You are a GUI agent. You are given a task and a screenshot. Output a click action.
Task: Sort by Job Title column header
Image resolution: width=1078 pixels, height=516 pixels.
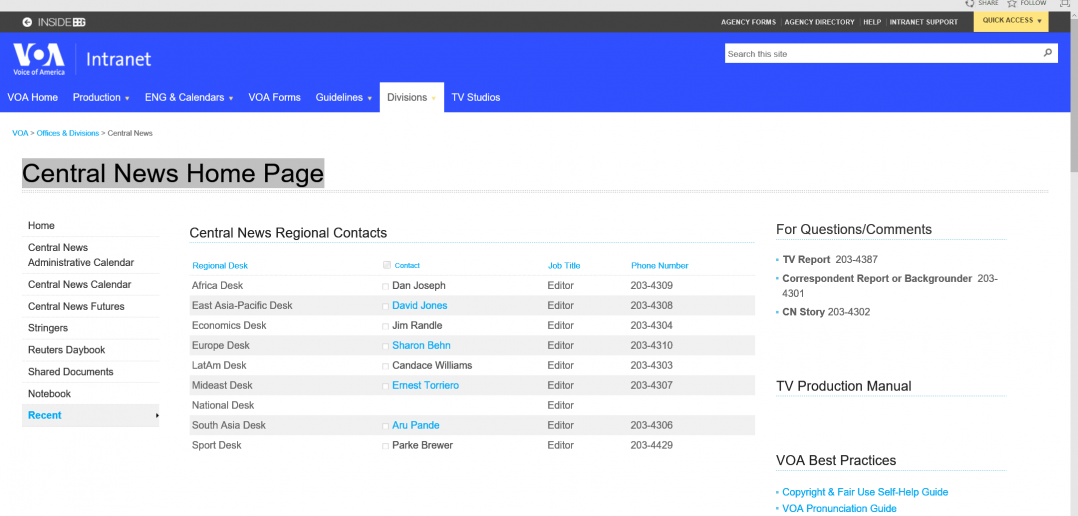(564, 266)
